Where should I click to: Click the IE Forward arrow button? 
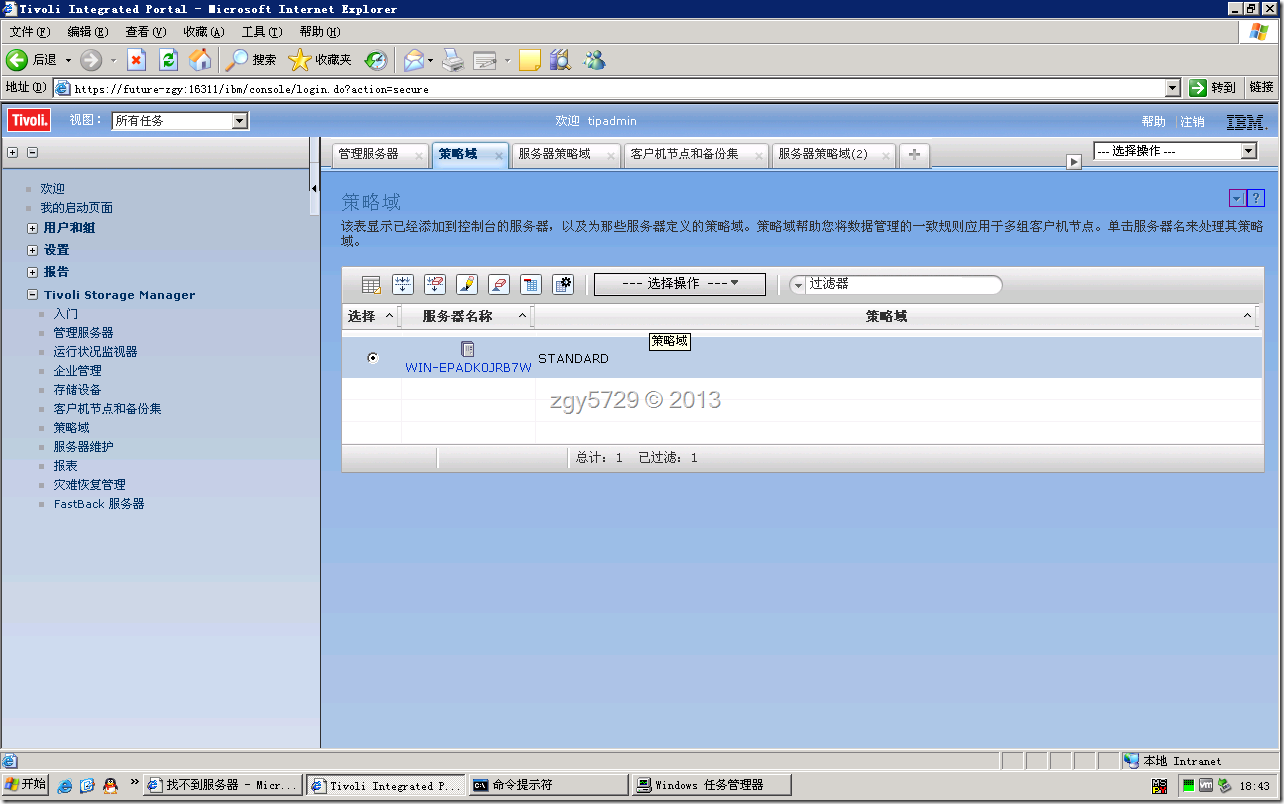[91, 60]
